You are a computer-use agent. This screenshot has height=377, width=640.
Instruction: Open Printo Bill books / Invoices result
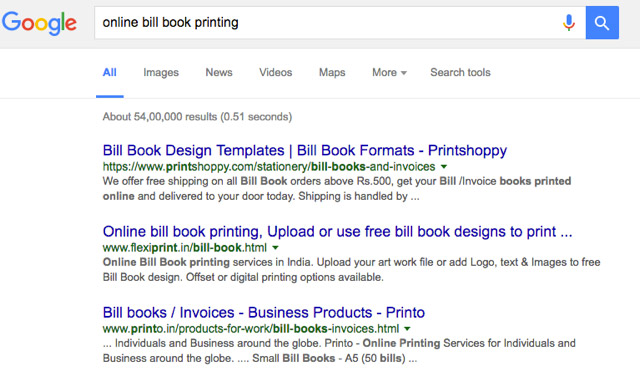264,313
